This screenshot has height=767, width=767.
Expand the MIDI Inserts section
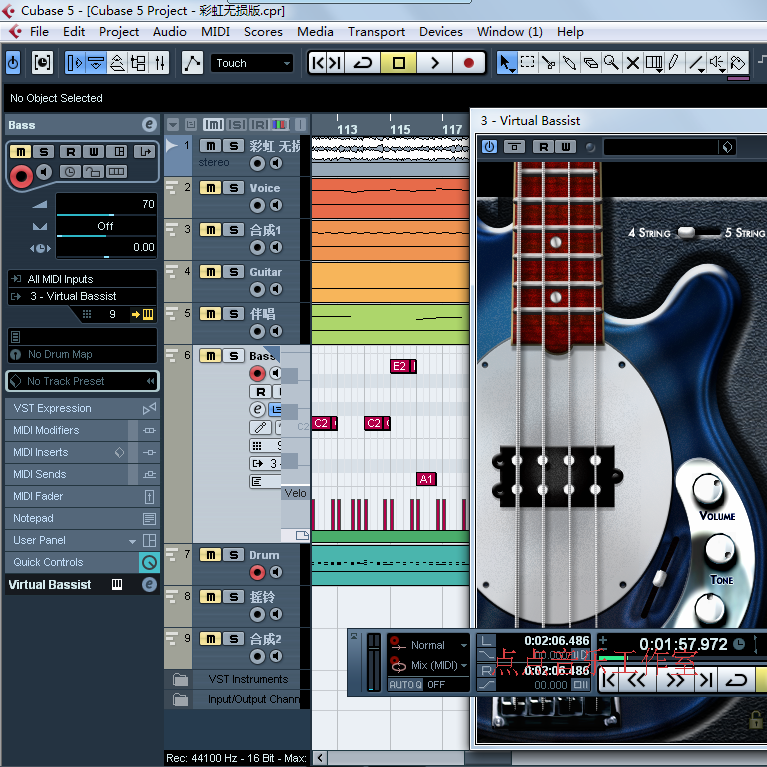pyautogui.click(x=82, y=452)
